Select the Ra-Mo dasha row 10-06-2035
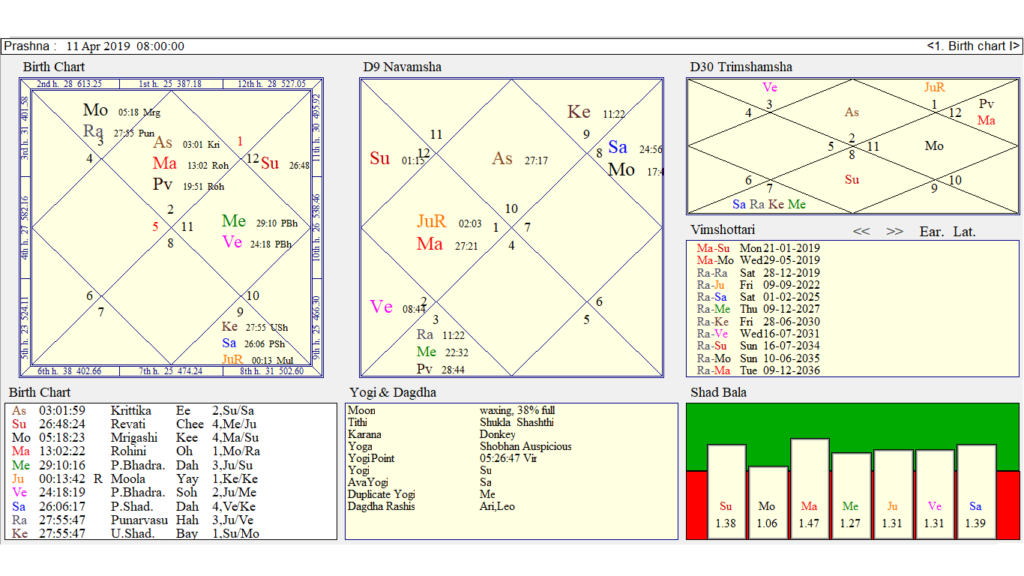Viewport: 1024px width, 576px height. point(758,358)
